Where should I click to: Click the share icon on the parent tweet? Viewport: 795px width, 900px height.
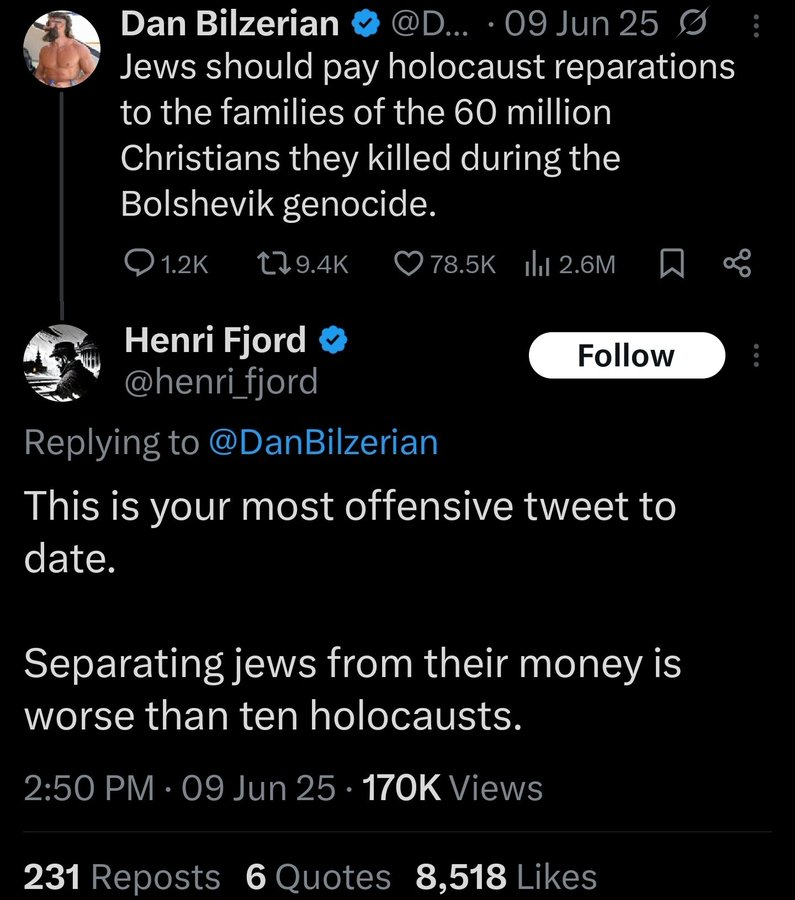pyautogui.click(x=736, y=263)
